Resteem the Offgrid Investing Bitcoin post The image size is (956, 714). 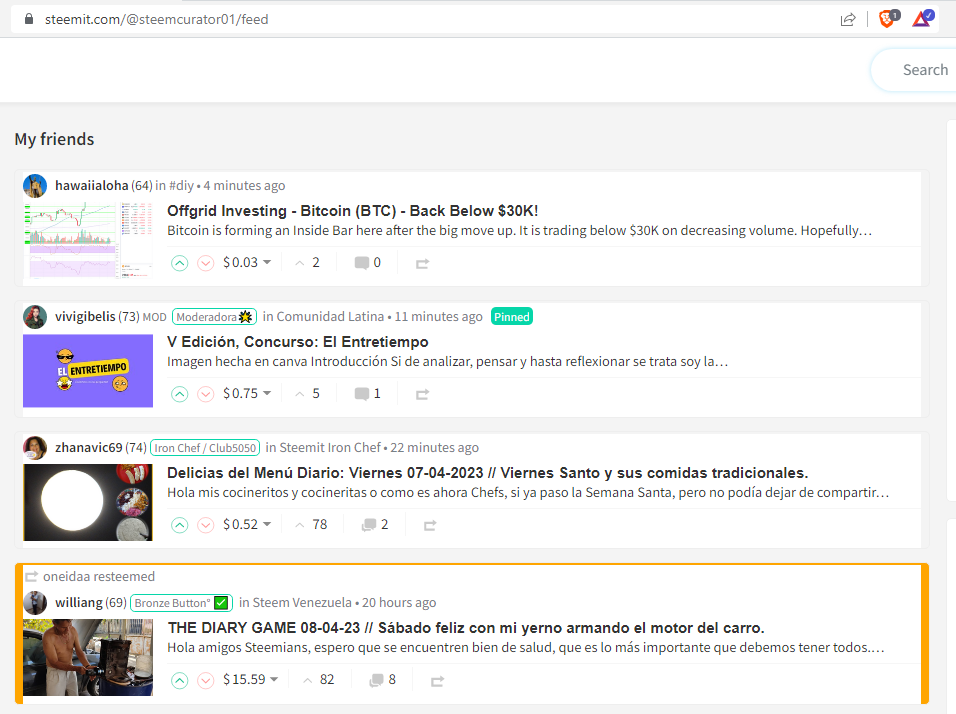422,263
